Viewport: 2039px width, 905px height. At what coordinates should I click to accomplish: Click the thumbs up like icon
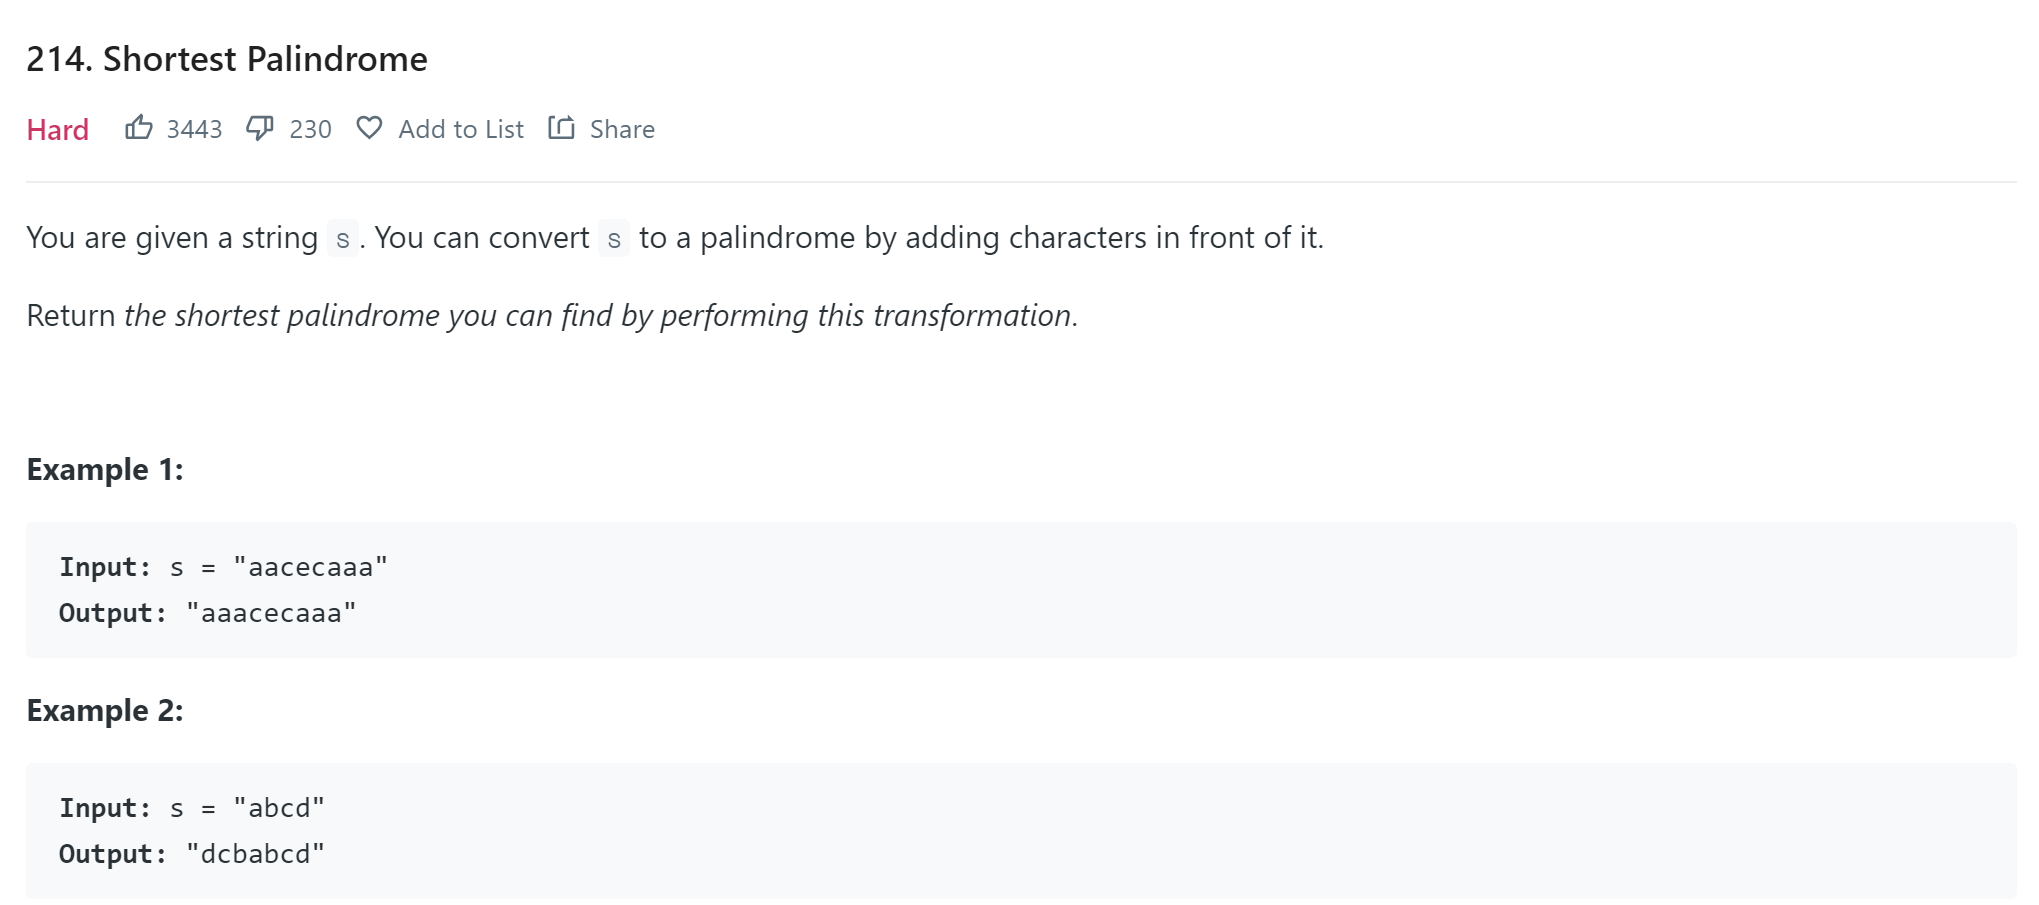pyautogui.click(x=139, y=128)
